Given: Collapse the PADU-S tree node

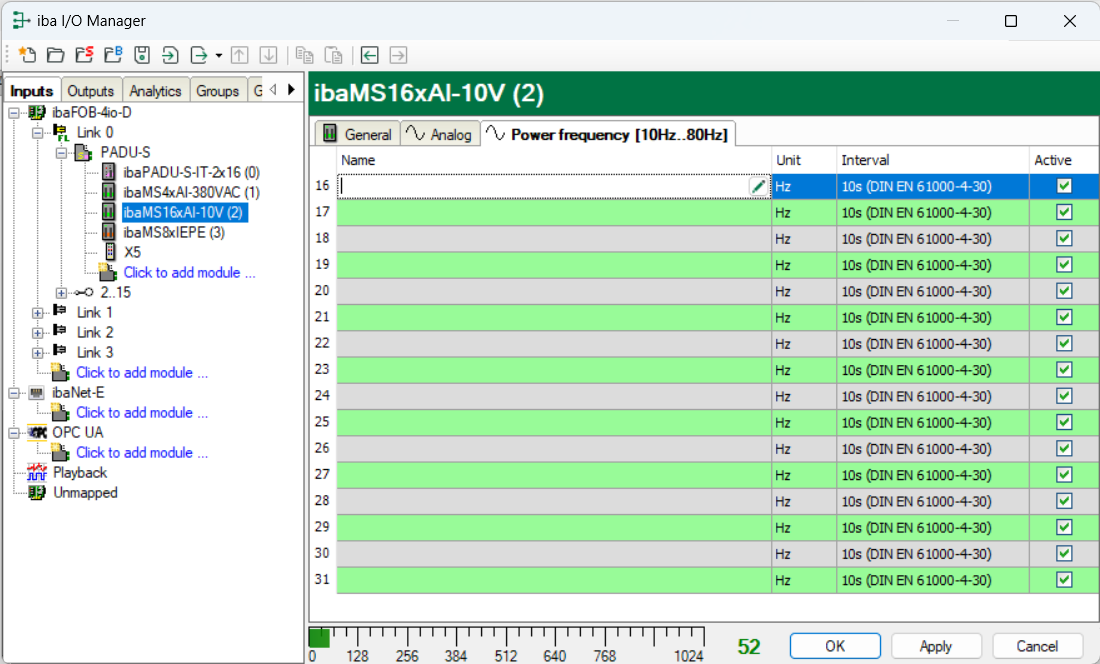Looking at the screenshot, I should point(62,152).
